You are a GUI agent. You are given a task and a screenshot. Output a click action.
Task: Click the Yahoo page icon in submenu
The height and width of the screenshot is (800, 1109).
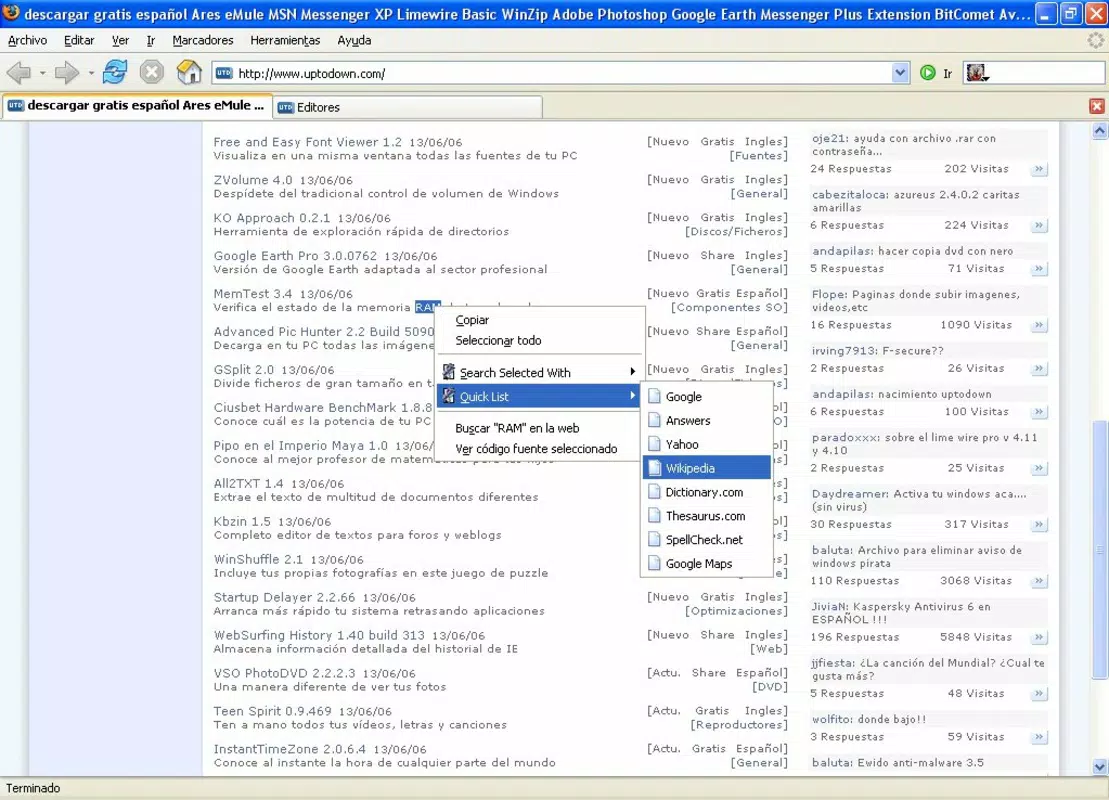(x=654, y=444)
